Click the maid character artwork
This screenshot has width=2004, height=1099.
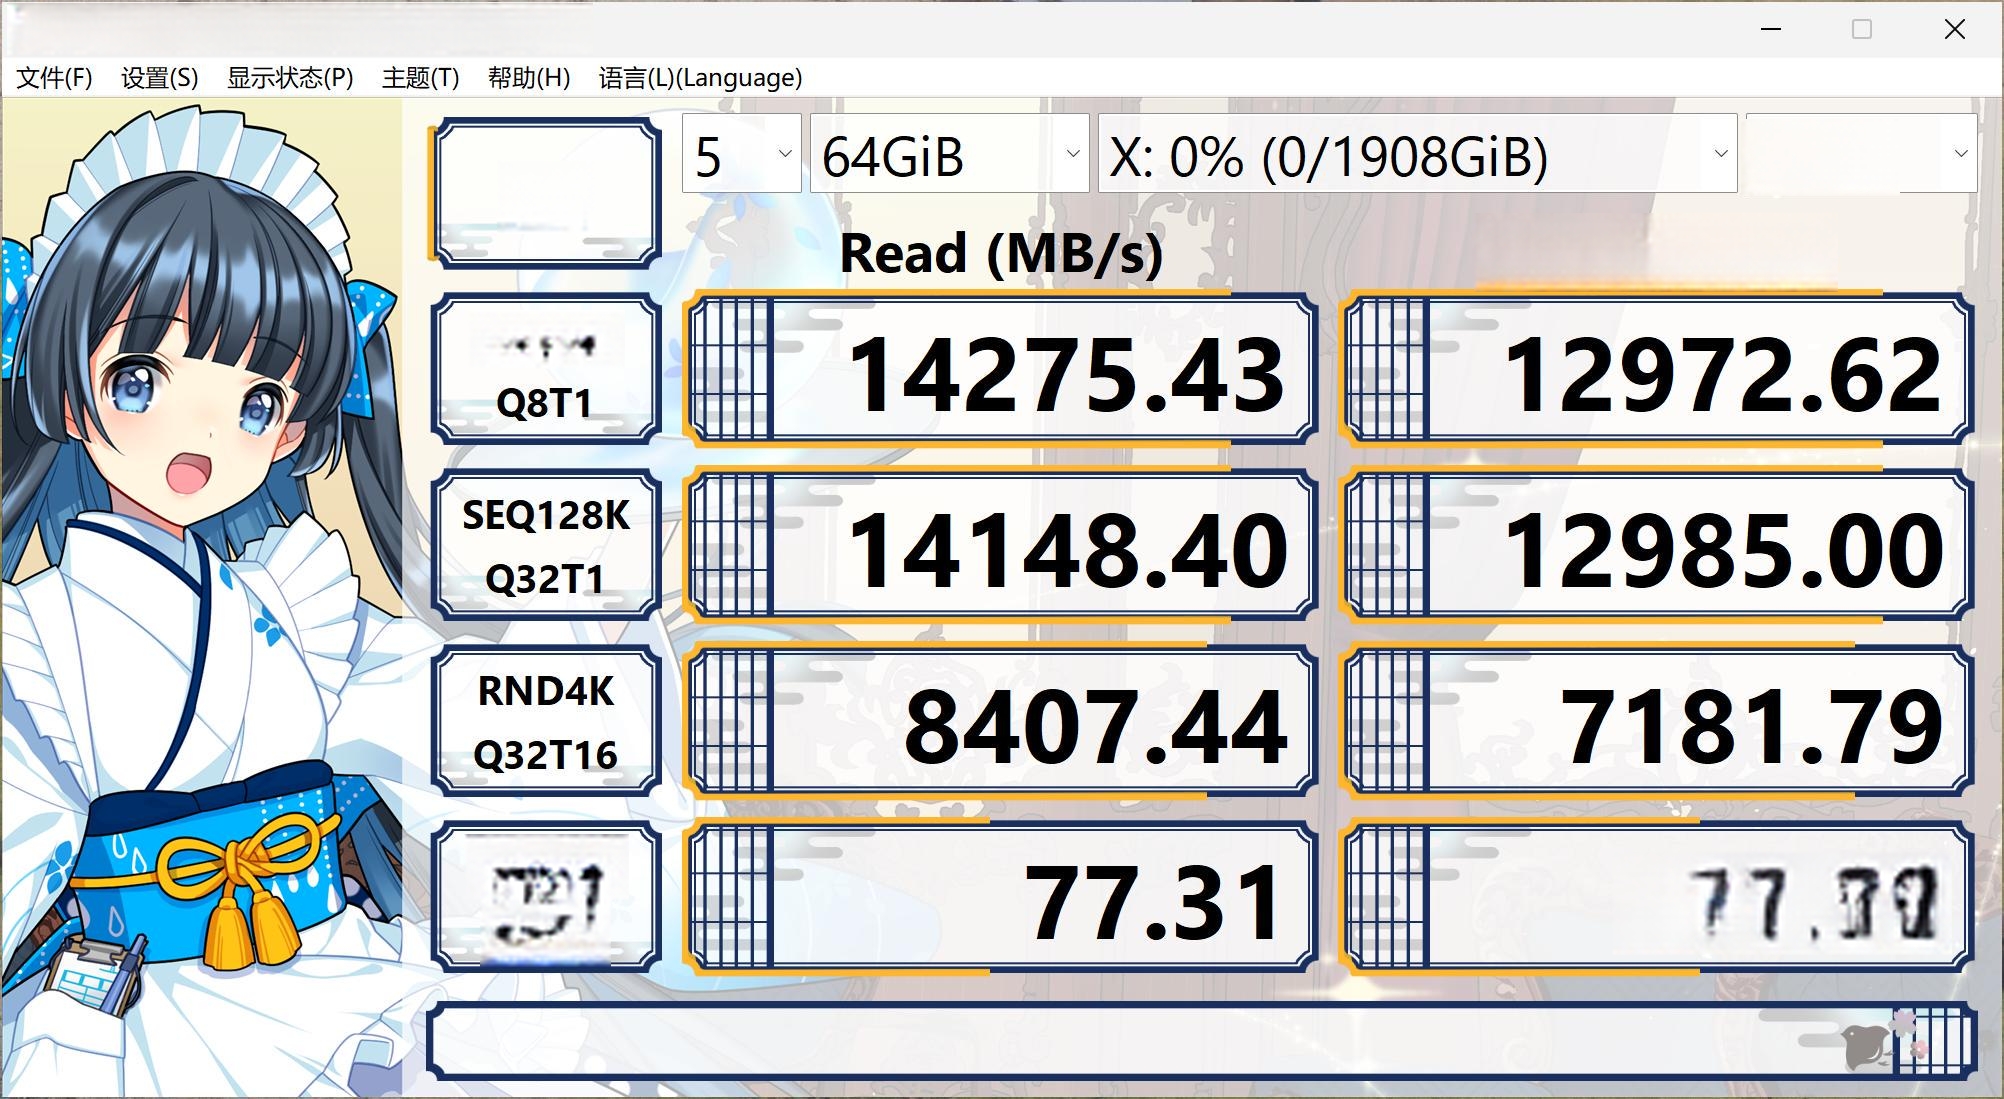[201, 597]
